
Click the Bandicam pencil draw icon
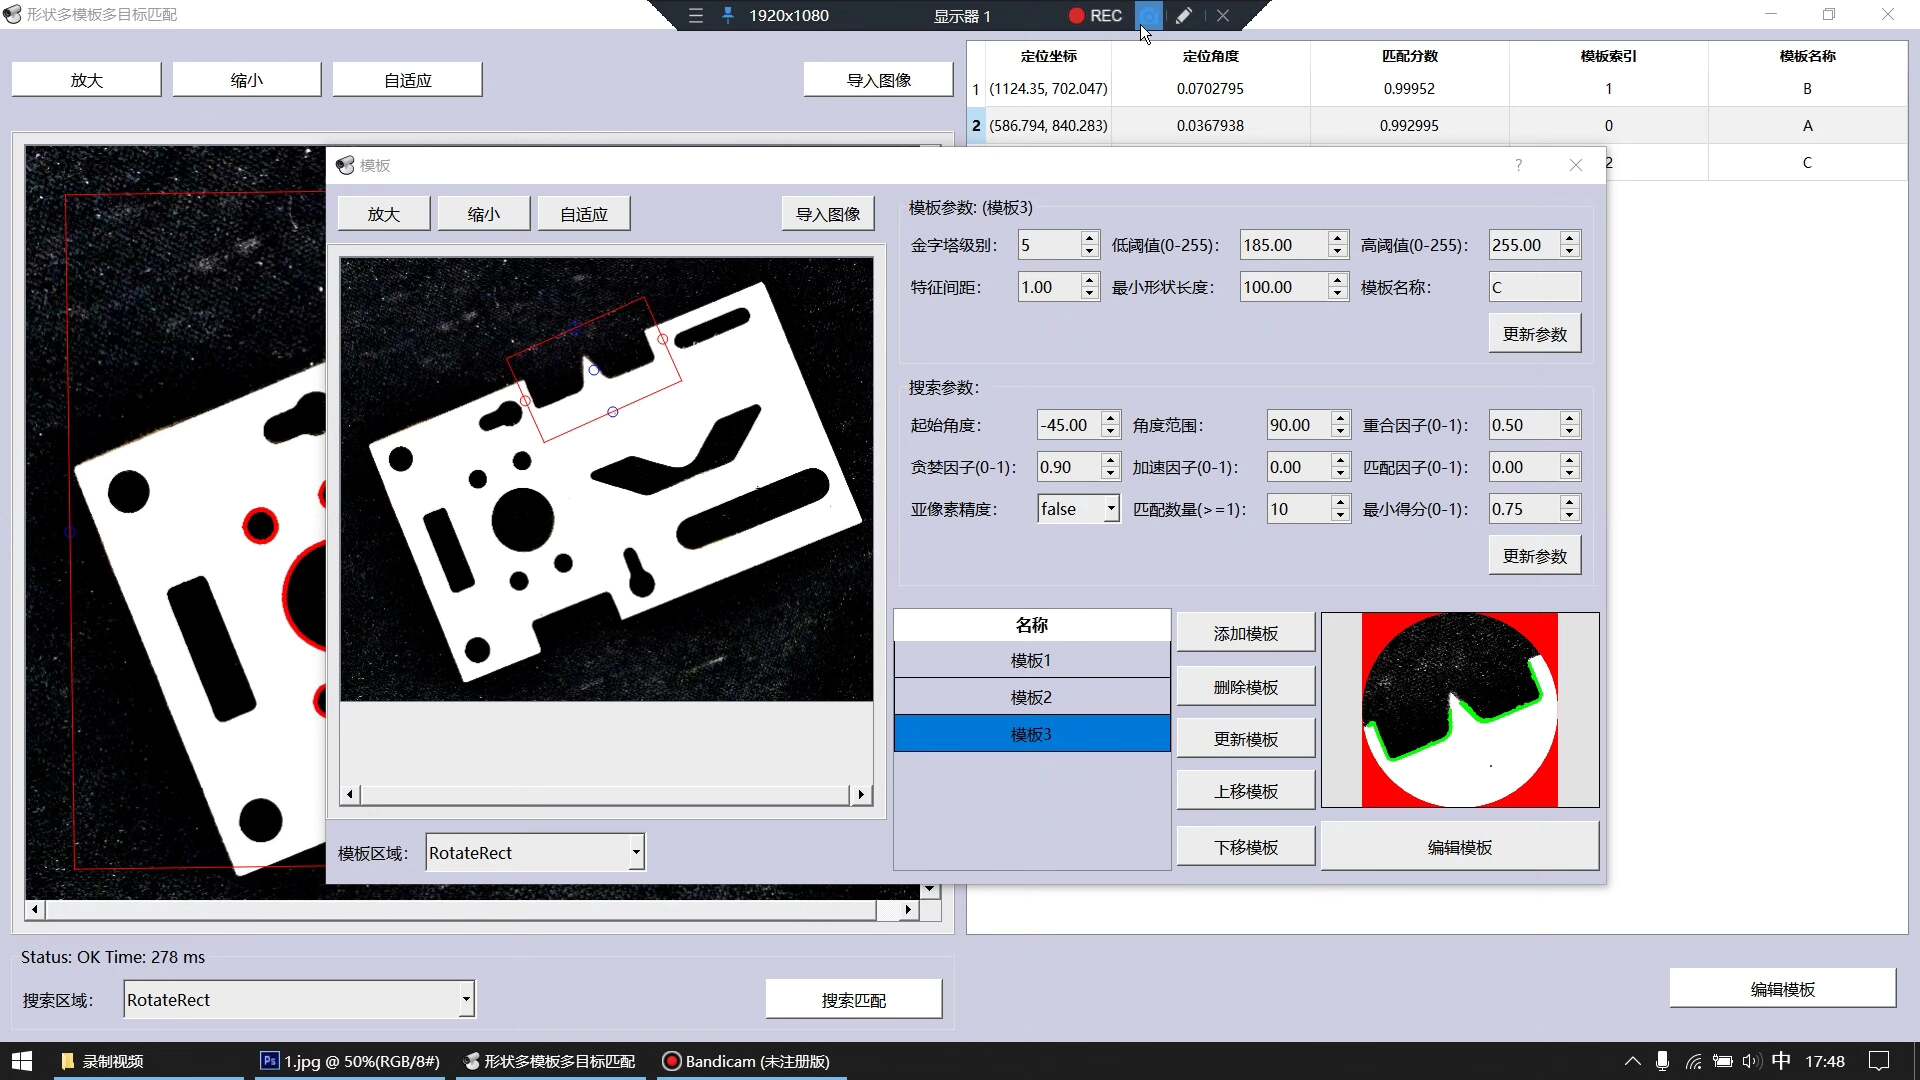pos(1184,15)
